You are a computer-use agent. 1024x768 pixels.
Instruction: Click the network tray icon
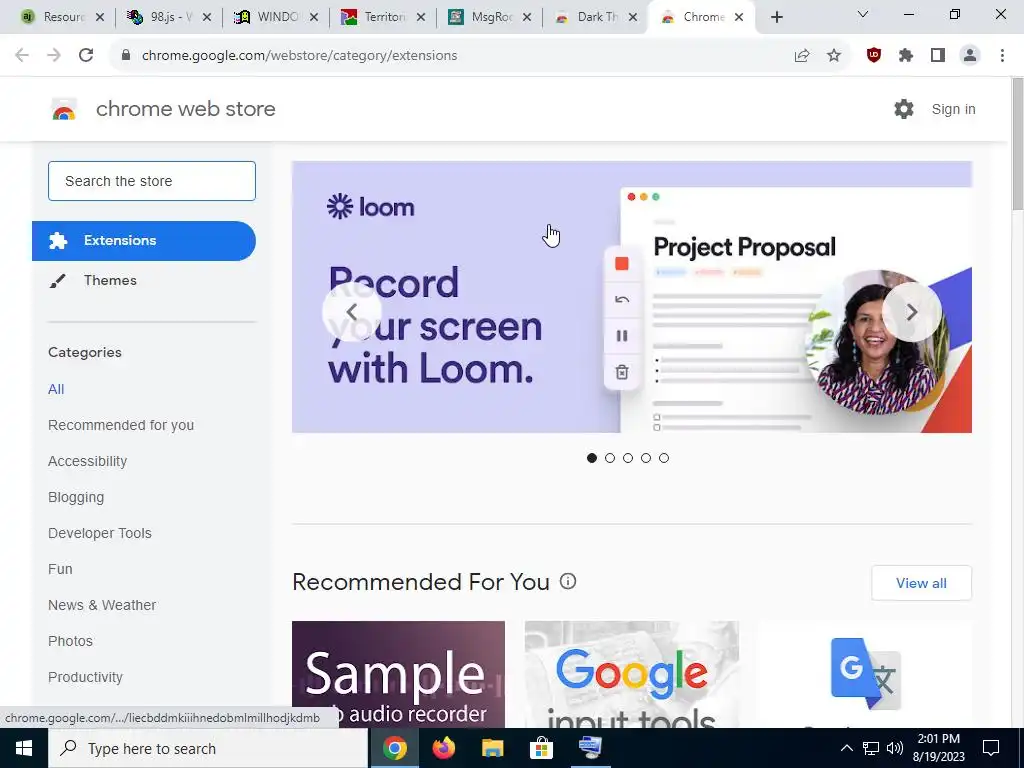click(871, 748)
